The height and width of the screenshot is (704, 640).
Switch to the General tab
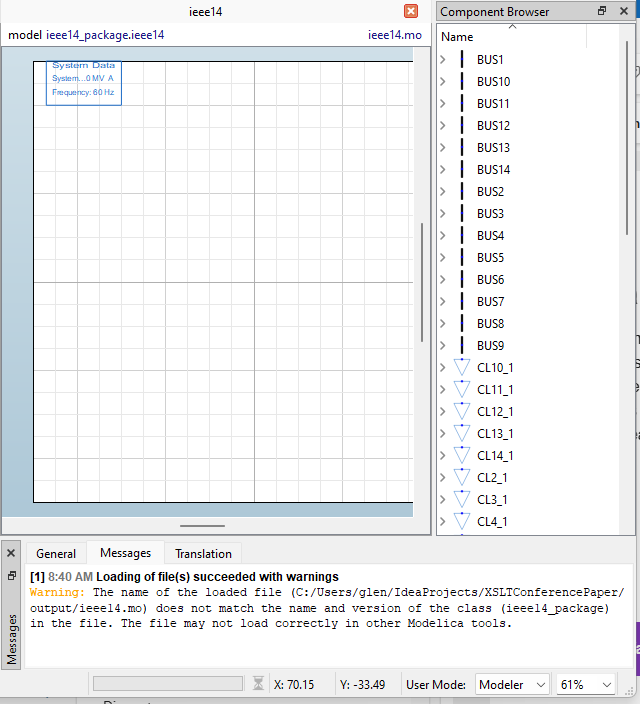tap(56, 554)
